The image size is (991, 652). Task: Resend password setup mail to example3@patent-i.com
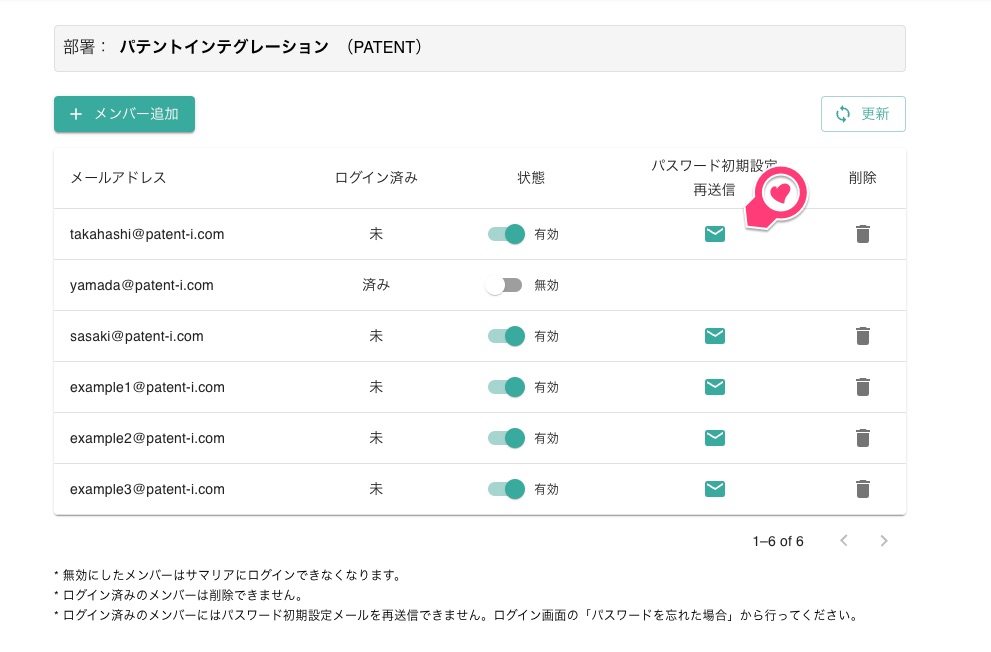pos(714,488)
